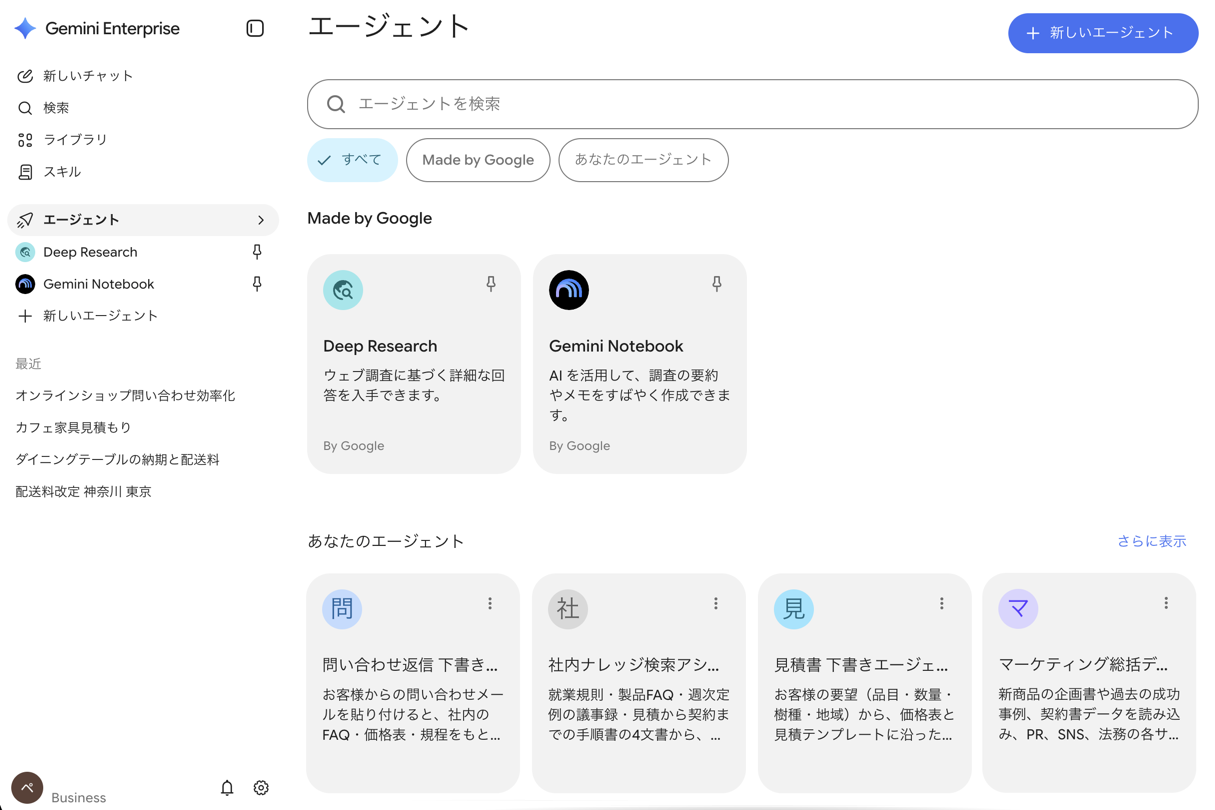Screen dimensions: 1215x810
Task: Click the 検索 magnifier icon in sidebar
Action: pos(25,108)
